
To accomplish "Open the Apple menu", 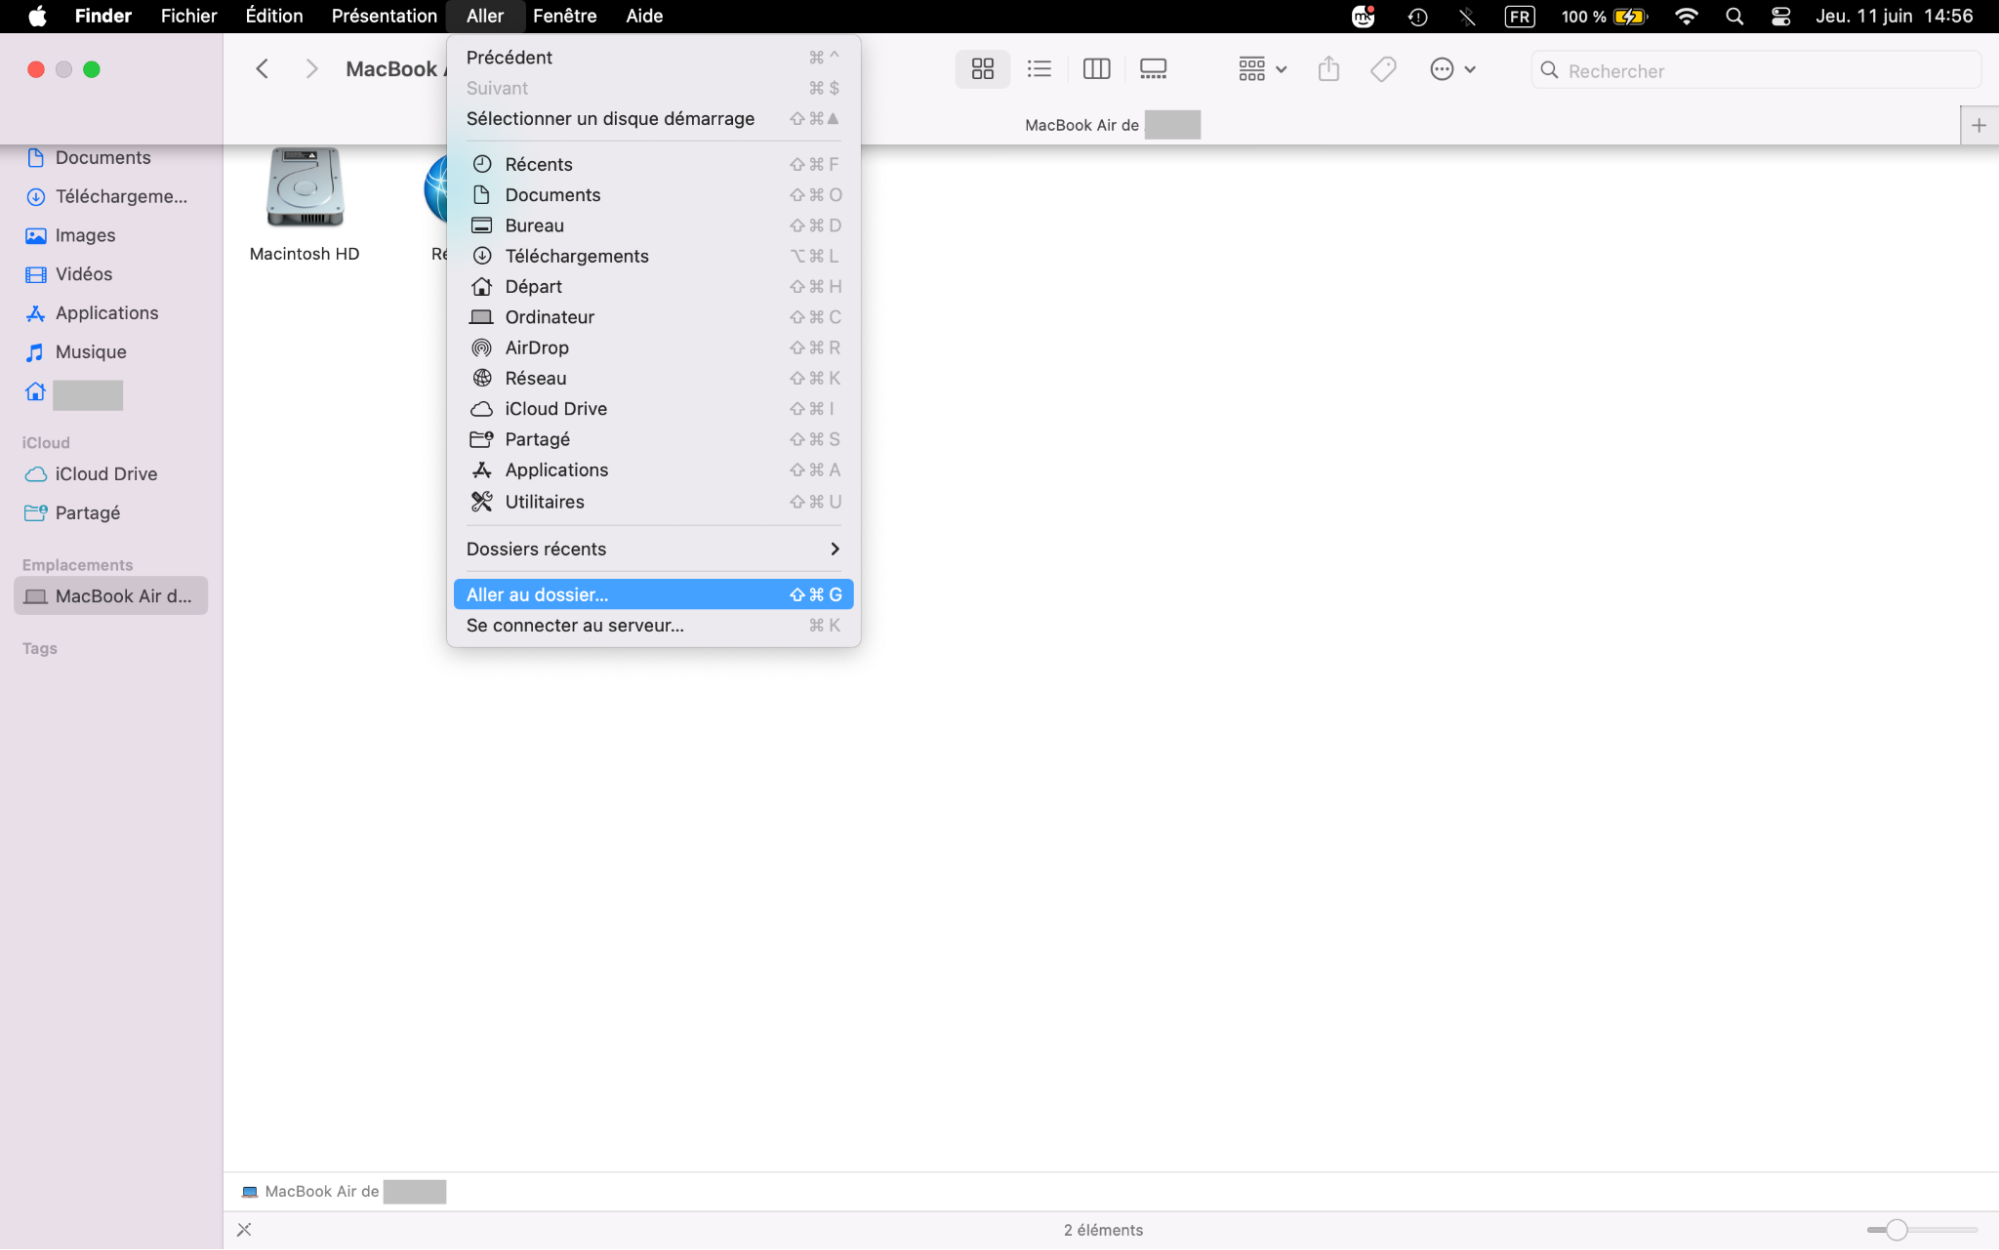I will click(37, 16).
